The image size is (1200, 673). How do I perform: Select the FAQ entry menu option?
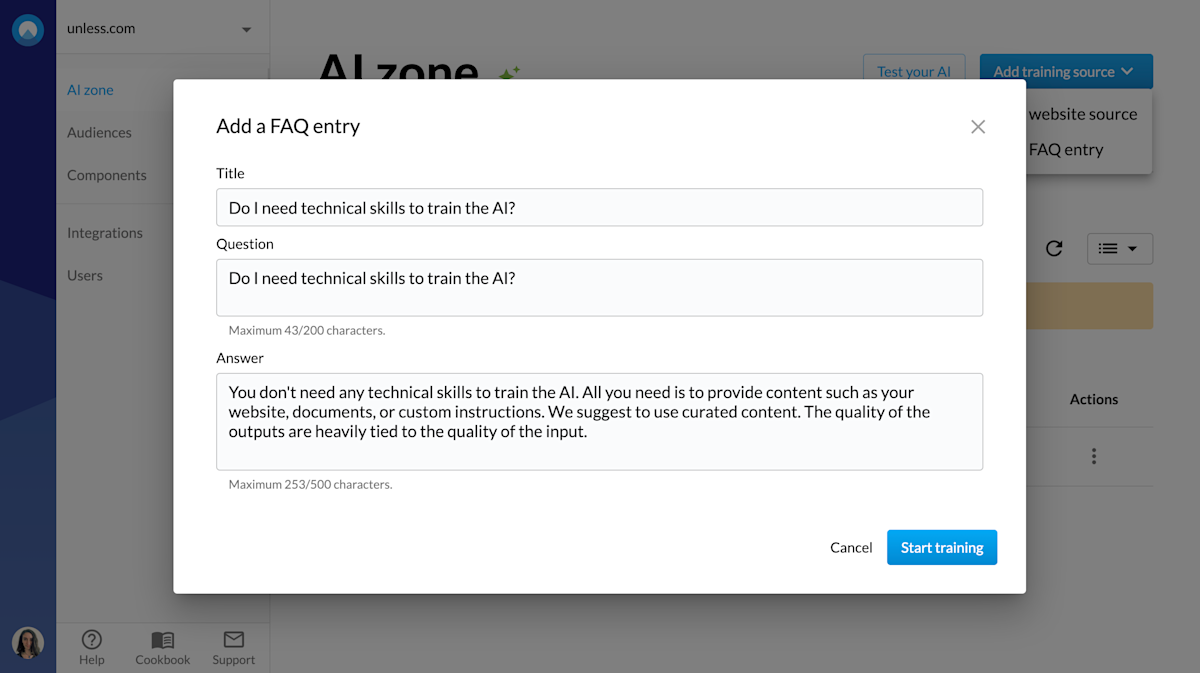1066,150
